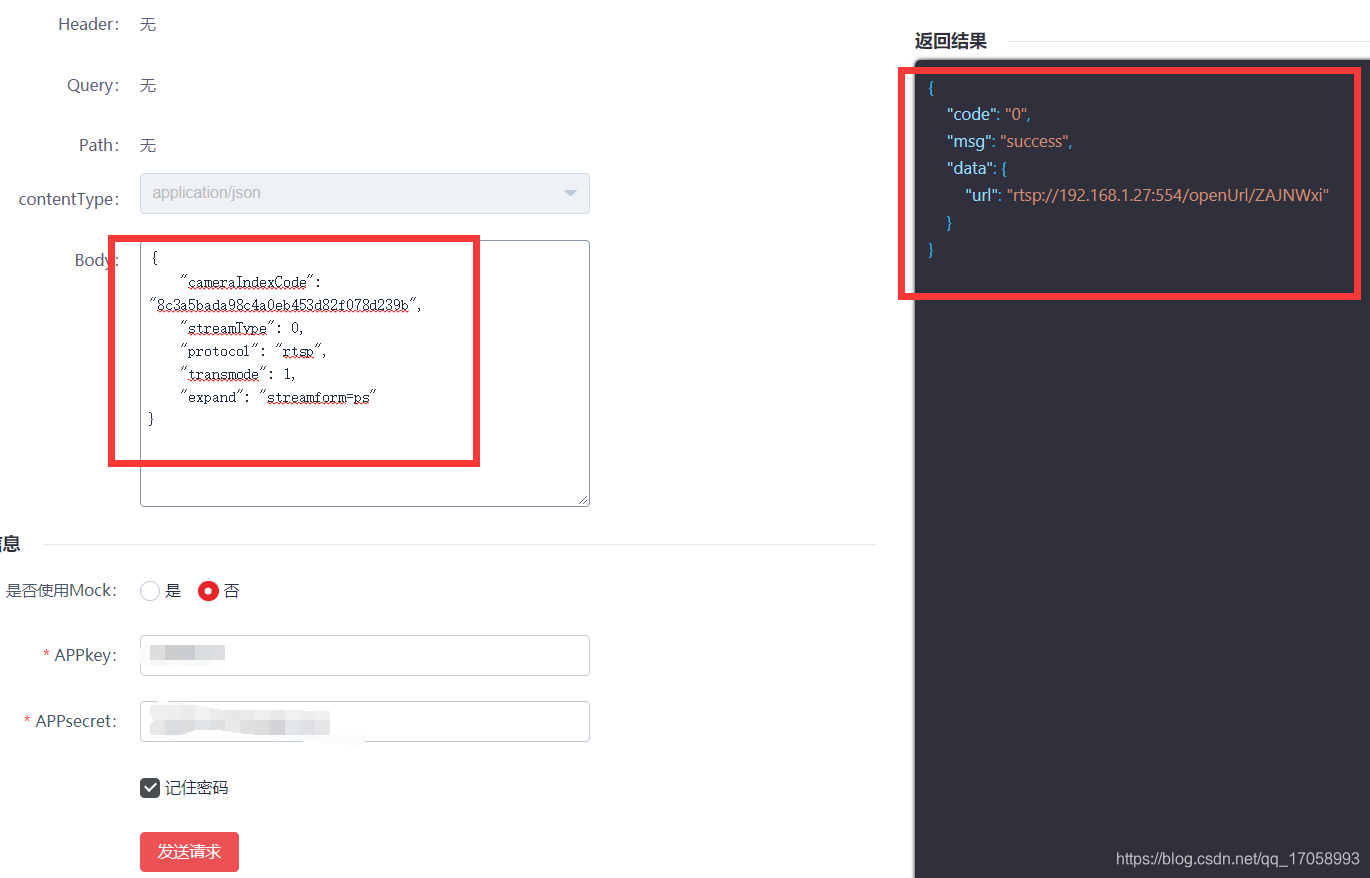Click the Header label
This screenshot has height=878, width=1370.
point(89,24)
